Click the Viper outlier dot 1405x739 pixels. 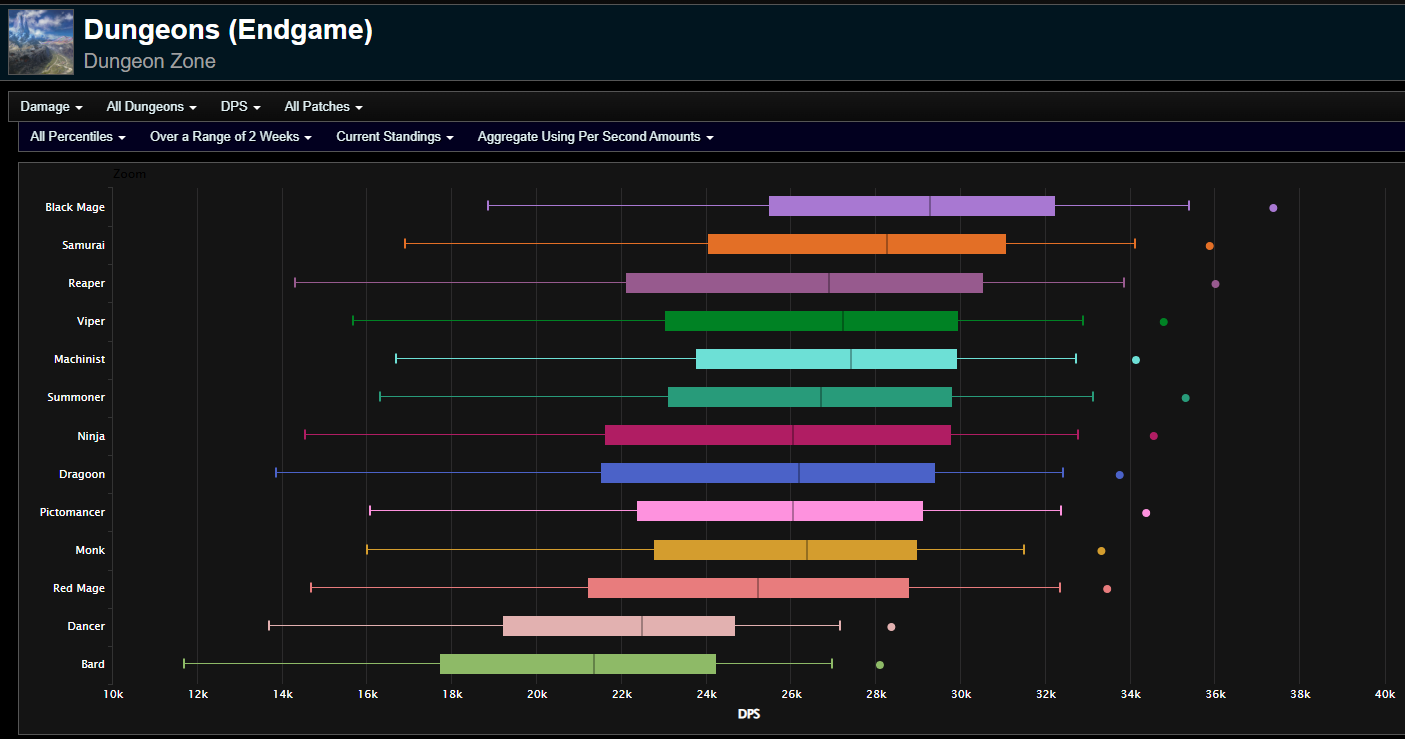(1163, 322)
